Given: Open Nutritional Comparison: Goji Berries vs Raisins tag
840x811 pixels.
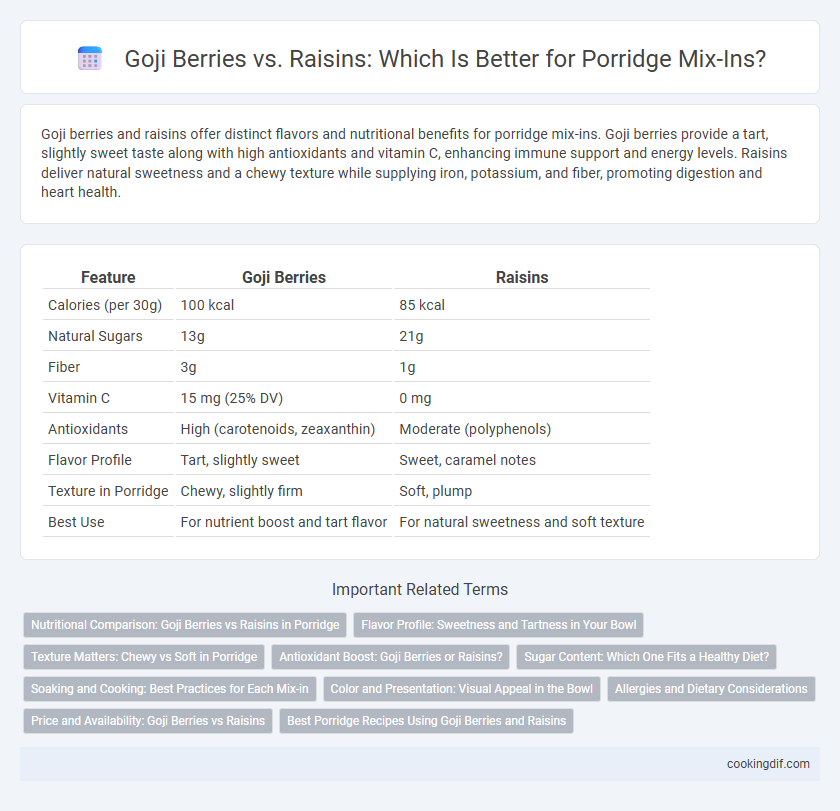Looking at the screenshot, I should click(x=185, y=625).
